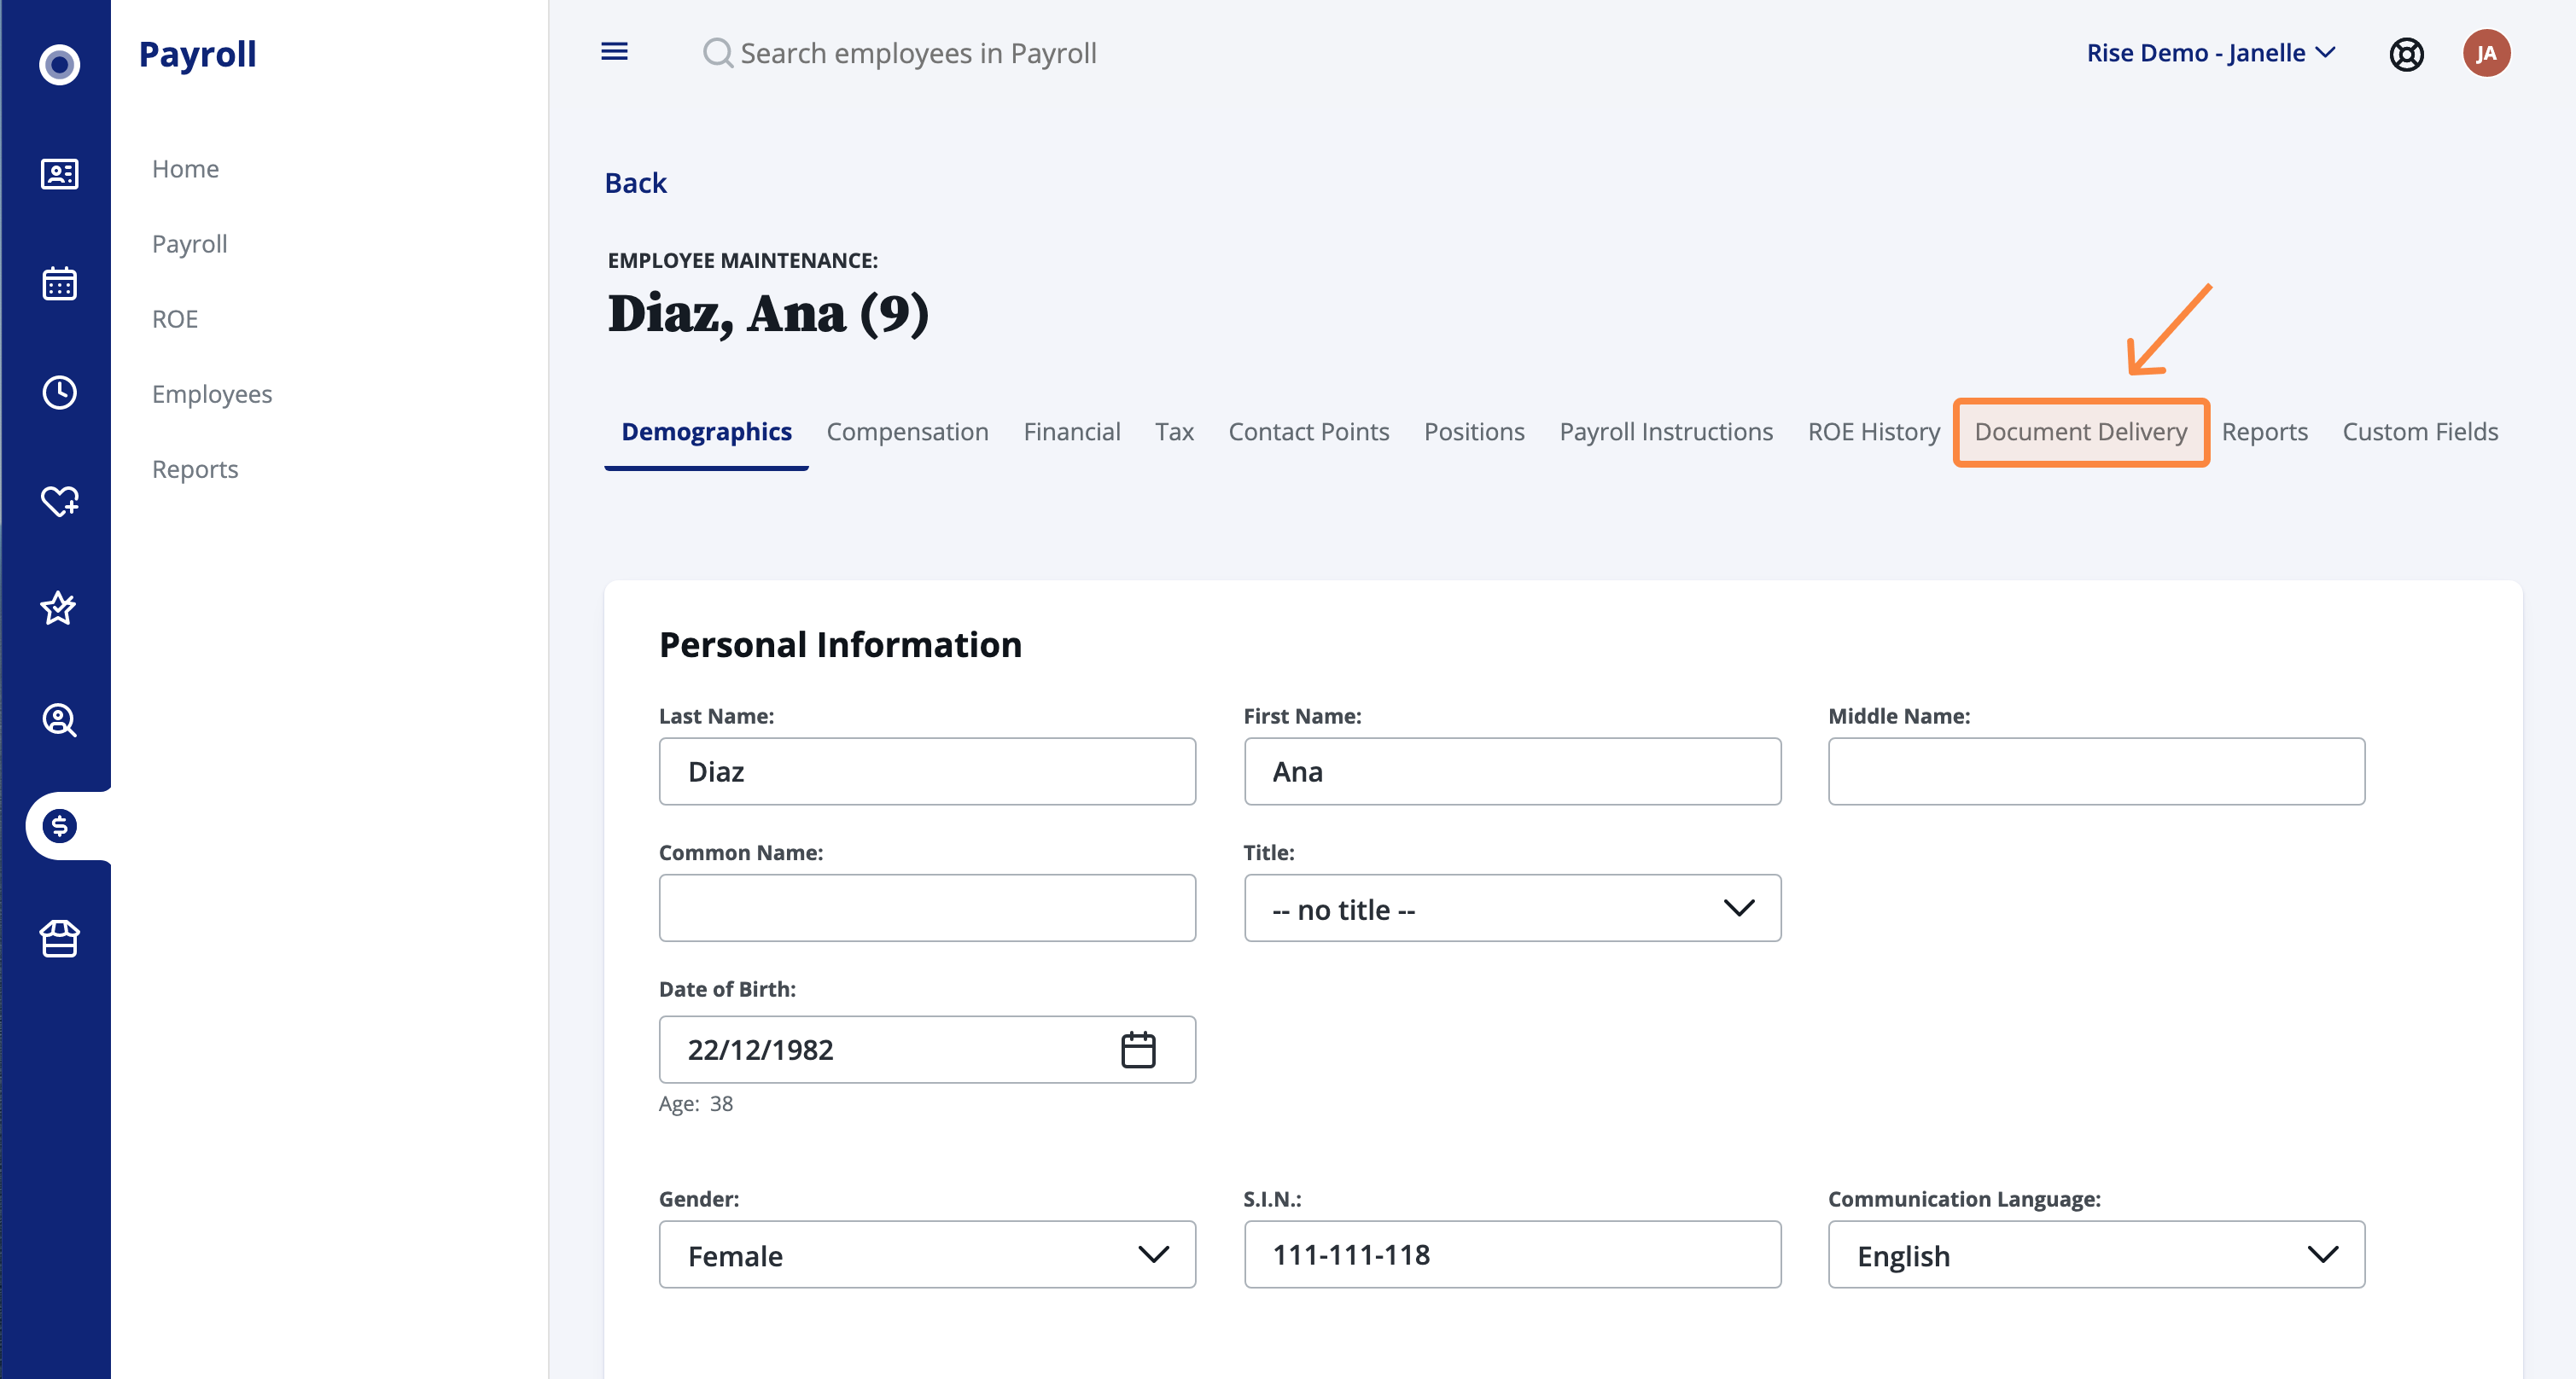This screenshot has width=2576, height=1379.
Task: Switch to the Document Delivery tab
Action: 2080,432
